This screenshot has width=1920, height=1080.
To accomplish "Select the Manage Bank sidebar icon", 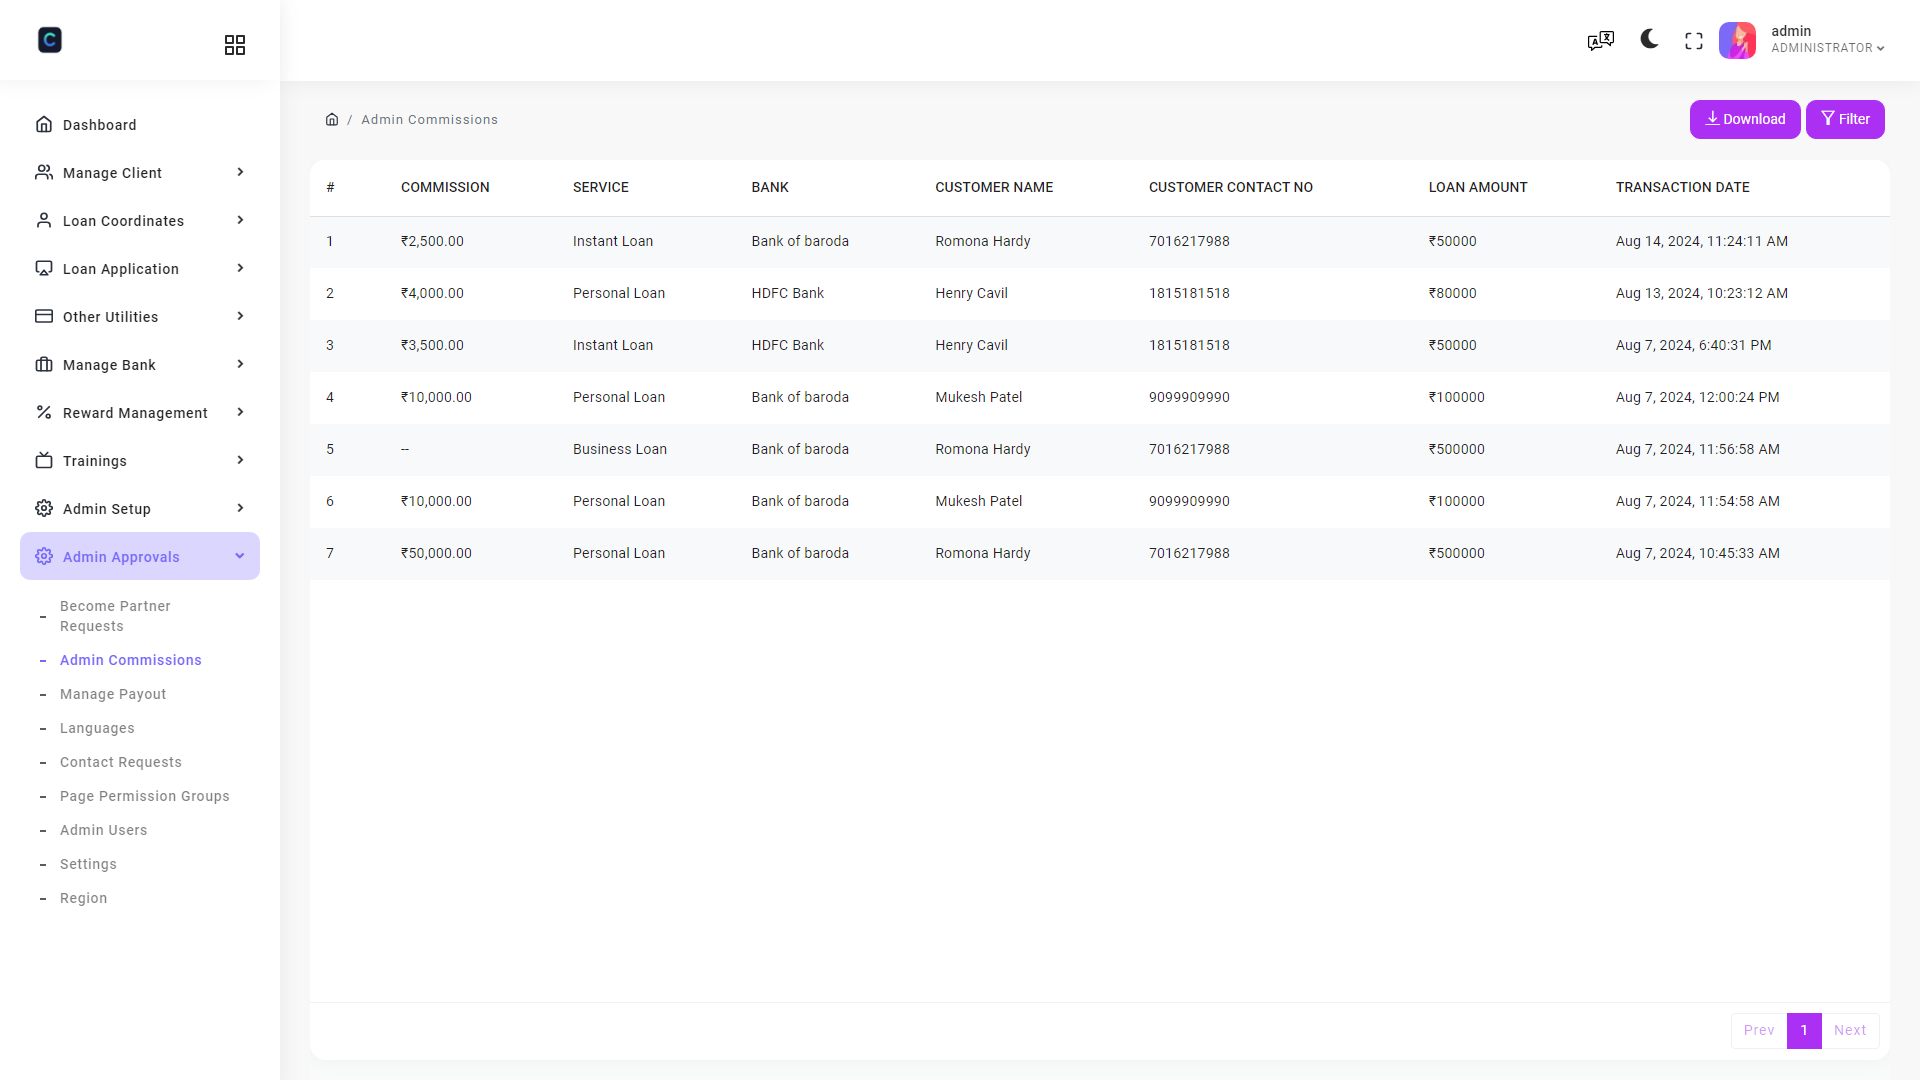I will (x=44, y=364).
